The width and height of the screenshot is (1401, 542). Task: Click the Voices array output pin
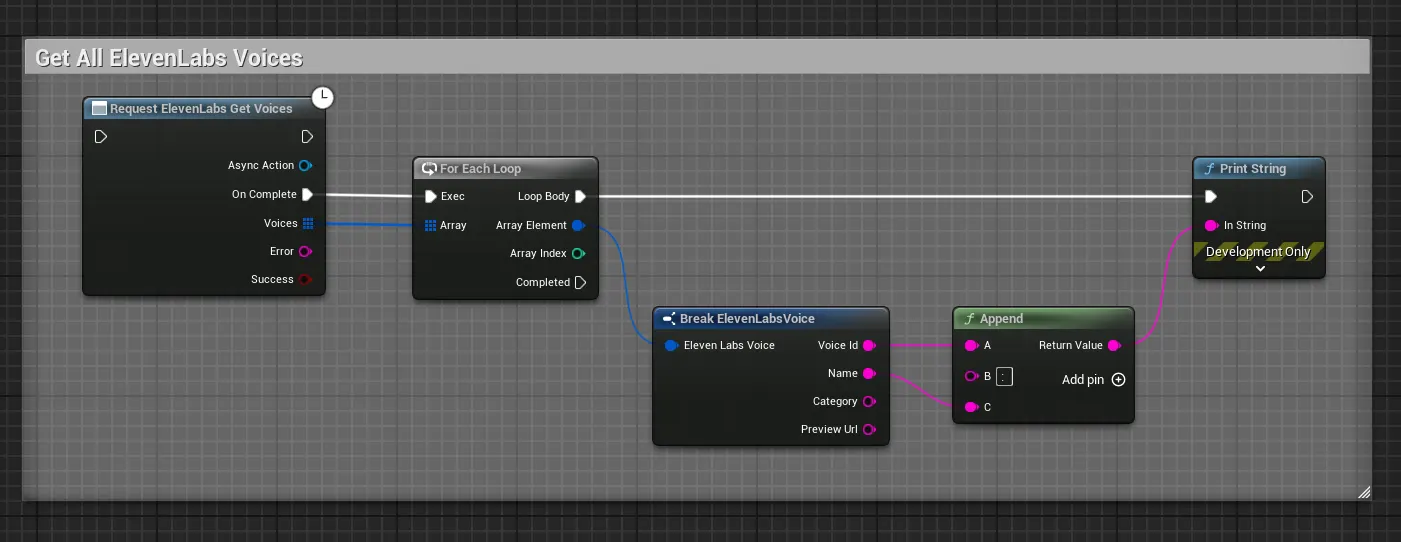308,223
